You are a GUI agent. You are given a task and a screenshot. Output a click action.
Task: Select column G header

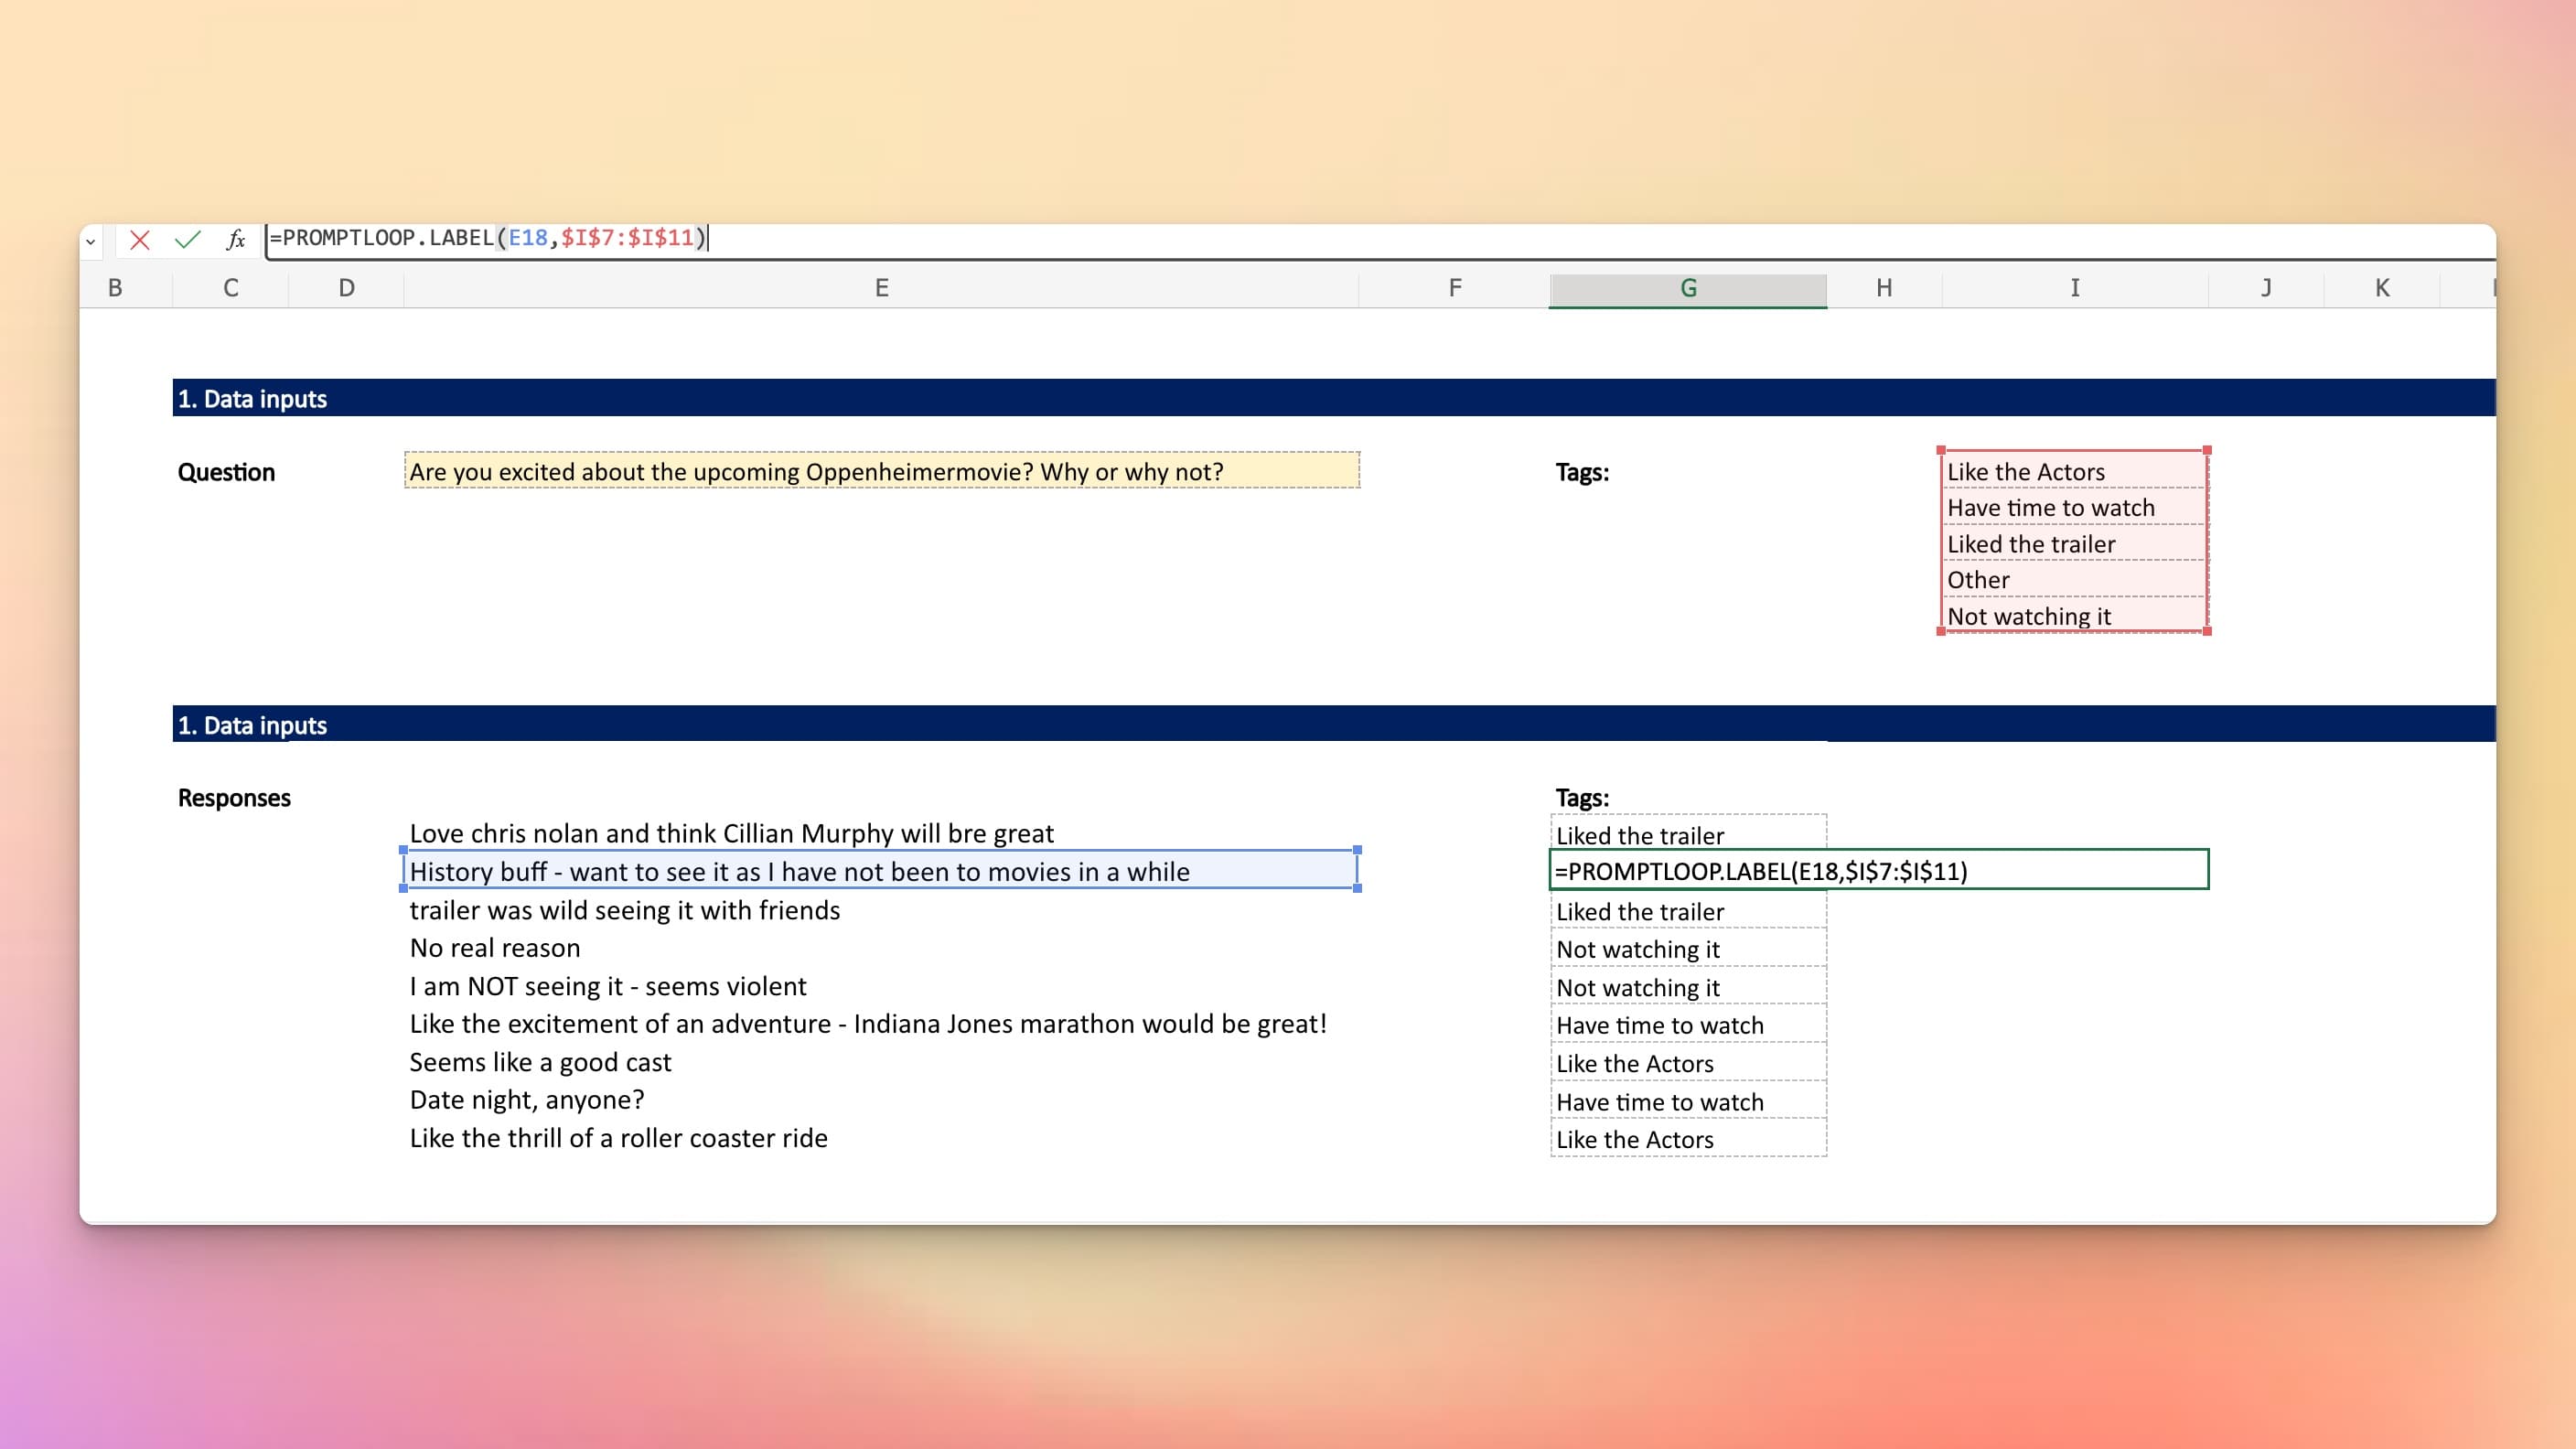click(x=1687, y=288)
